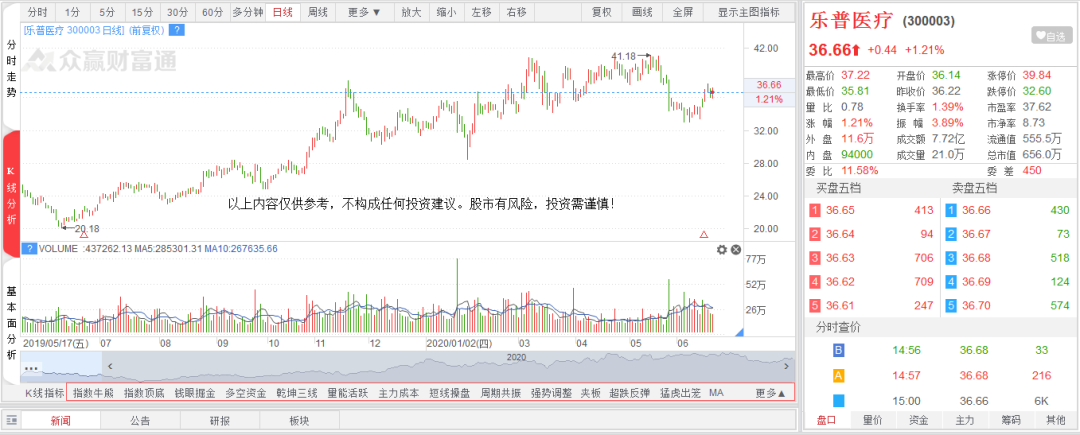1080x435 pixels.
Task: Add stock to 自选 favorites
Action: pos(1050,35)
